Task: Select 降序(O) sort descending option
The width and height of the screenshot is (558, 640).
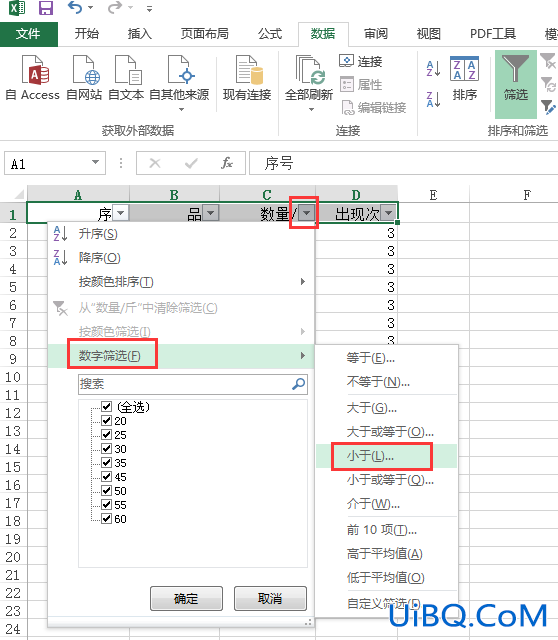Action: (x=181, y=258)
